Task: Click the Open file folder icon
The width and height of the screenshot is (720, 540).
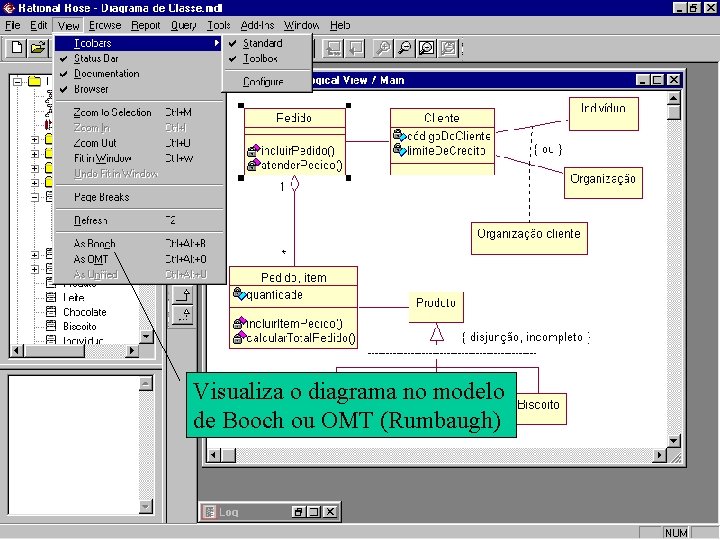Action: tap(38, 48)
